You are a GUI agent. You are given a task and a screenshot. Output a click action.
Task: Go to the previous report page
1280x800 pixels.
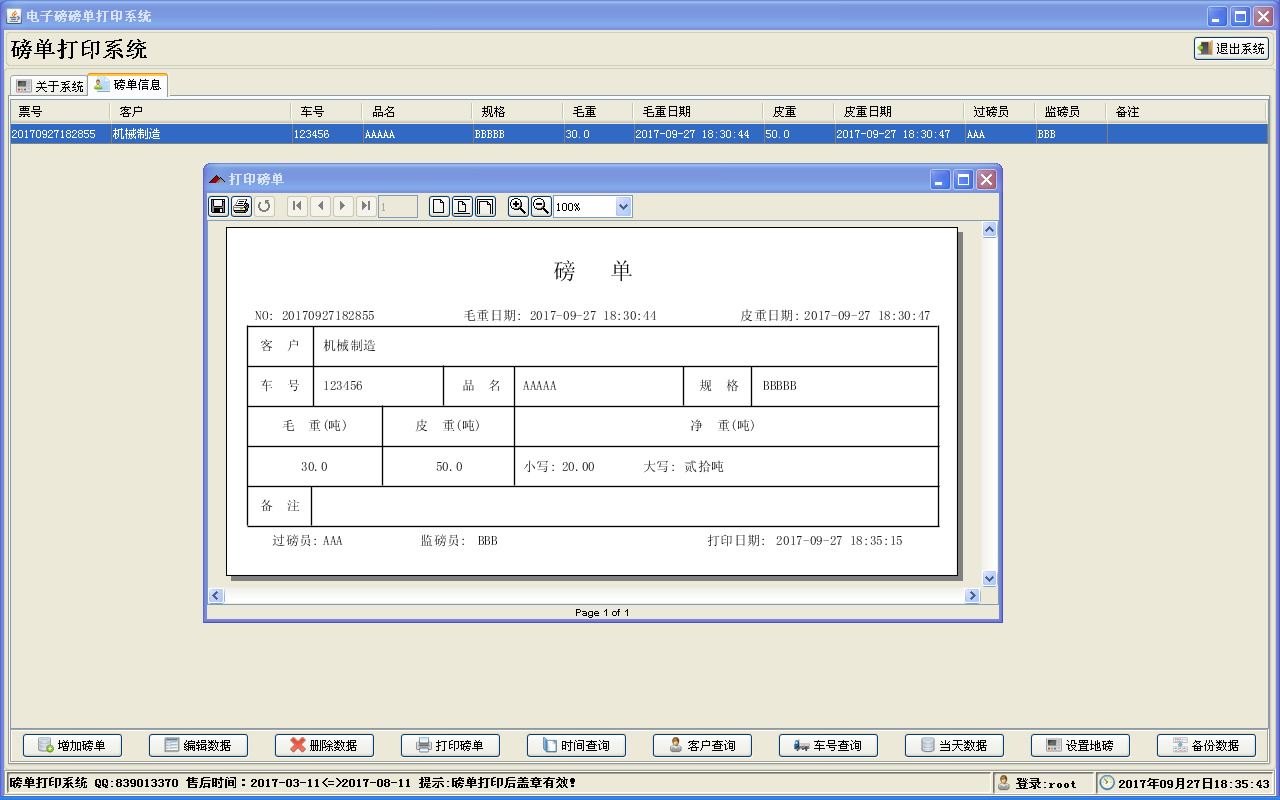tap(321, 206)
